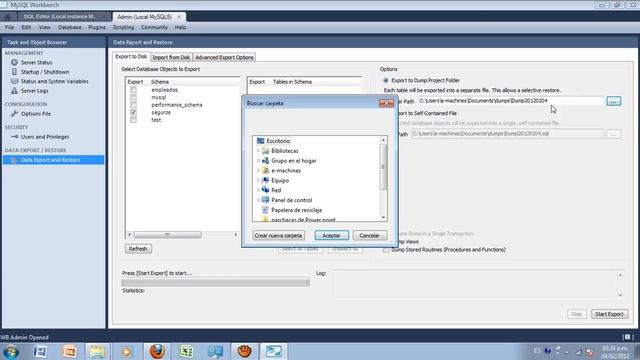Select e-machines user folder

[286, 171]
